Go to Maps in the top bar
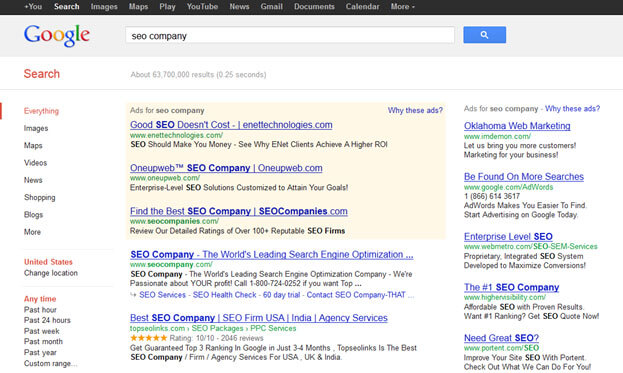 pyautogui.click(x=138, y=7)
